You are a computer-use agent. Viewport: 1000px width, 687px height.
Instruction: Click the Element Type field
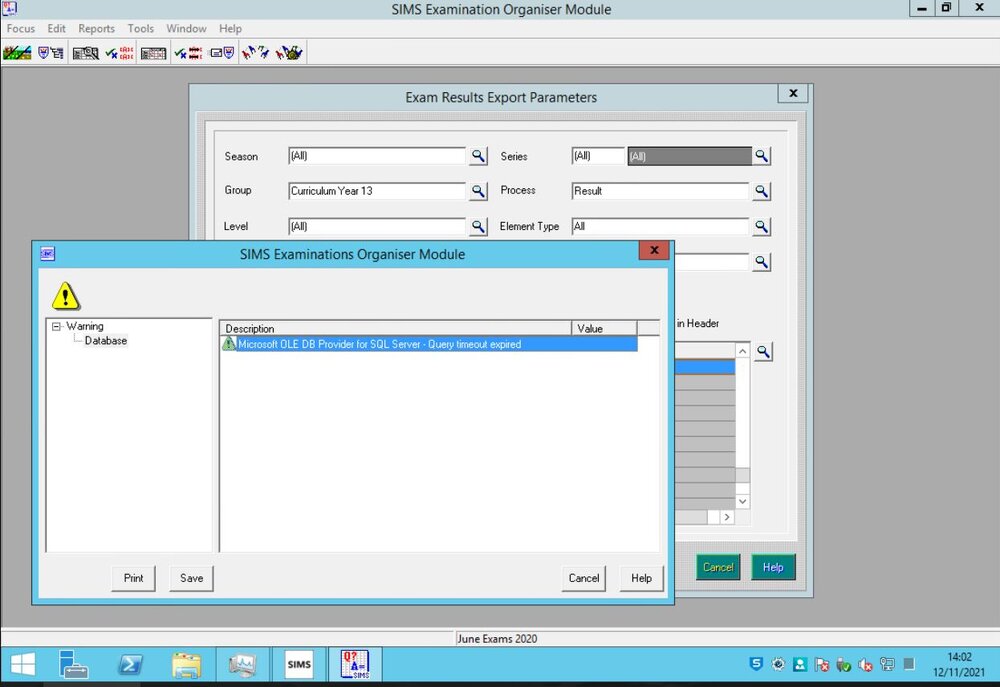[x=660, y=226]
